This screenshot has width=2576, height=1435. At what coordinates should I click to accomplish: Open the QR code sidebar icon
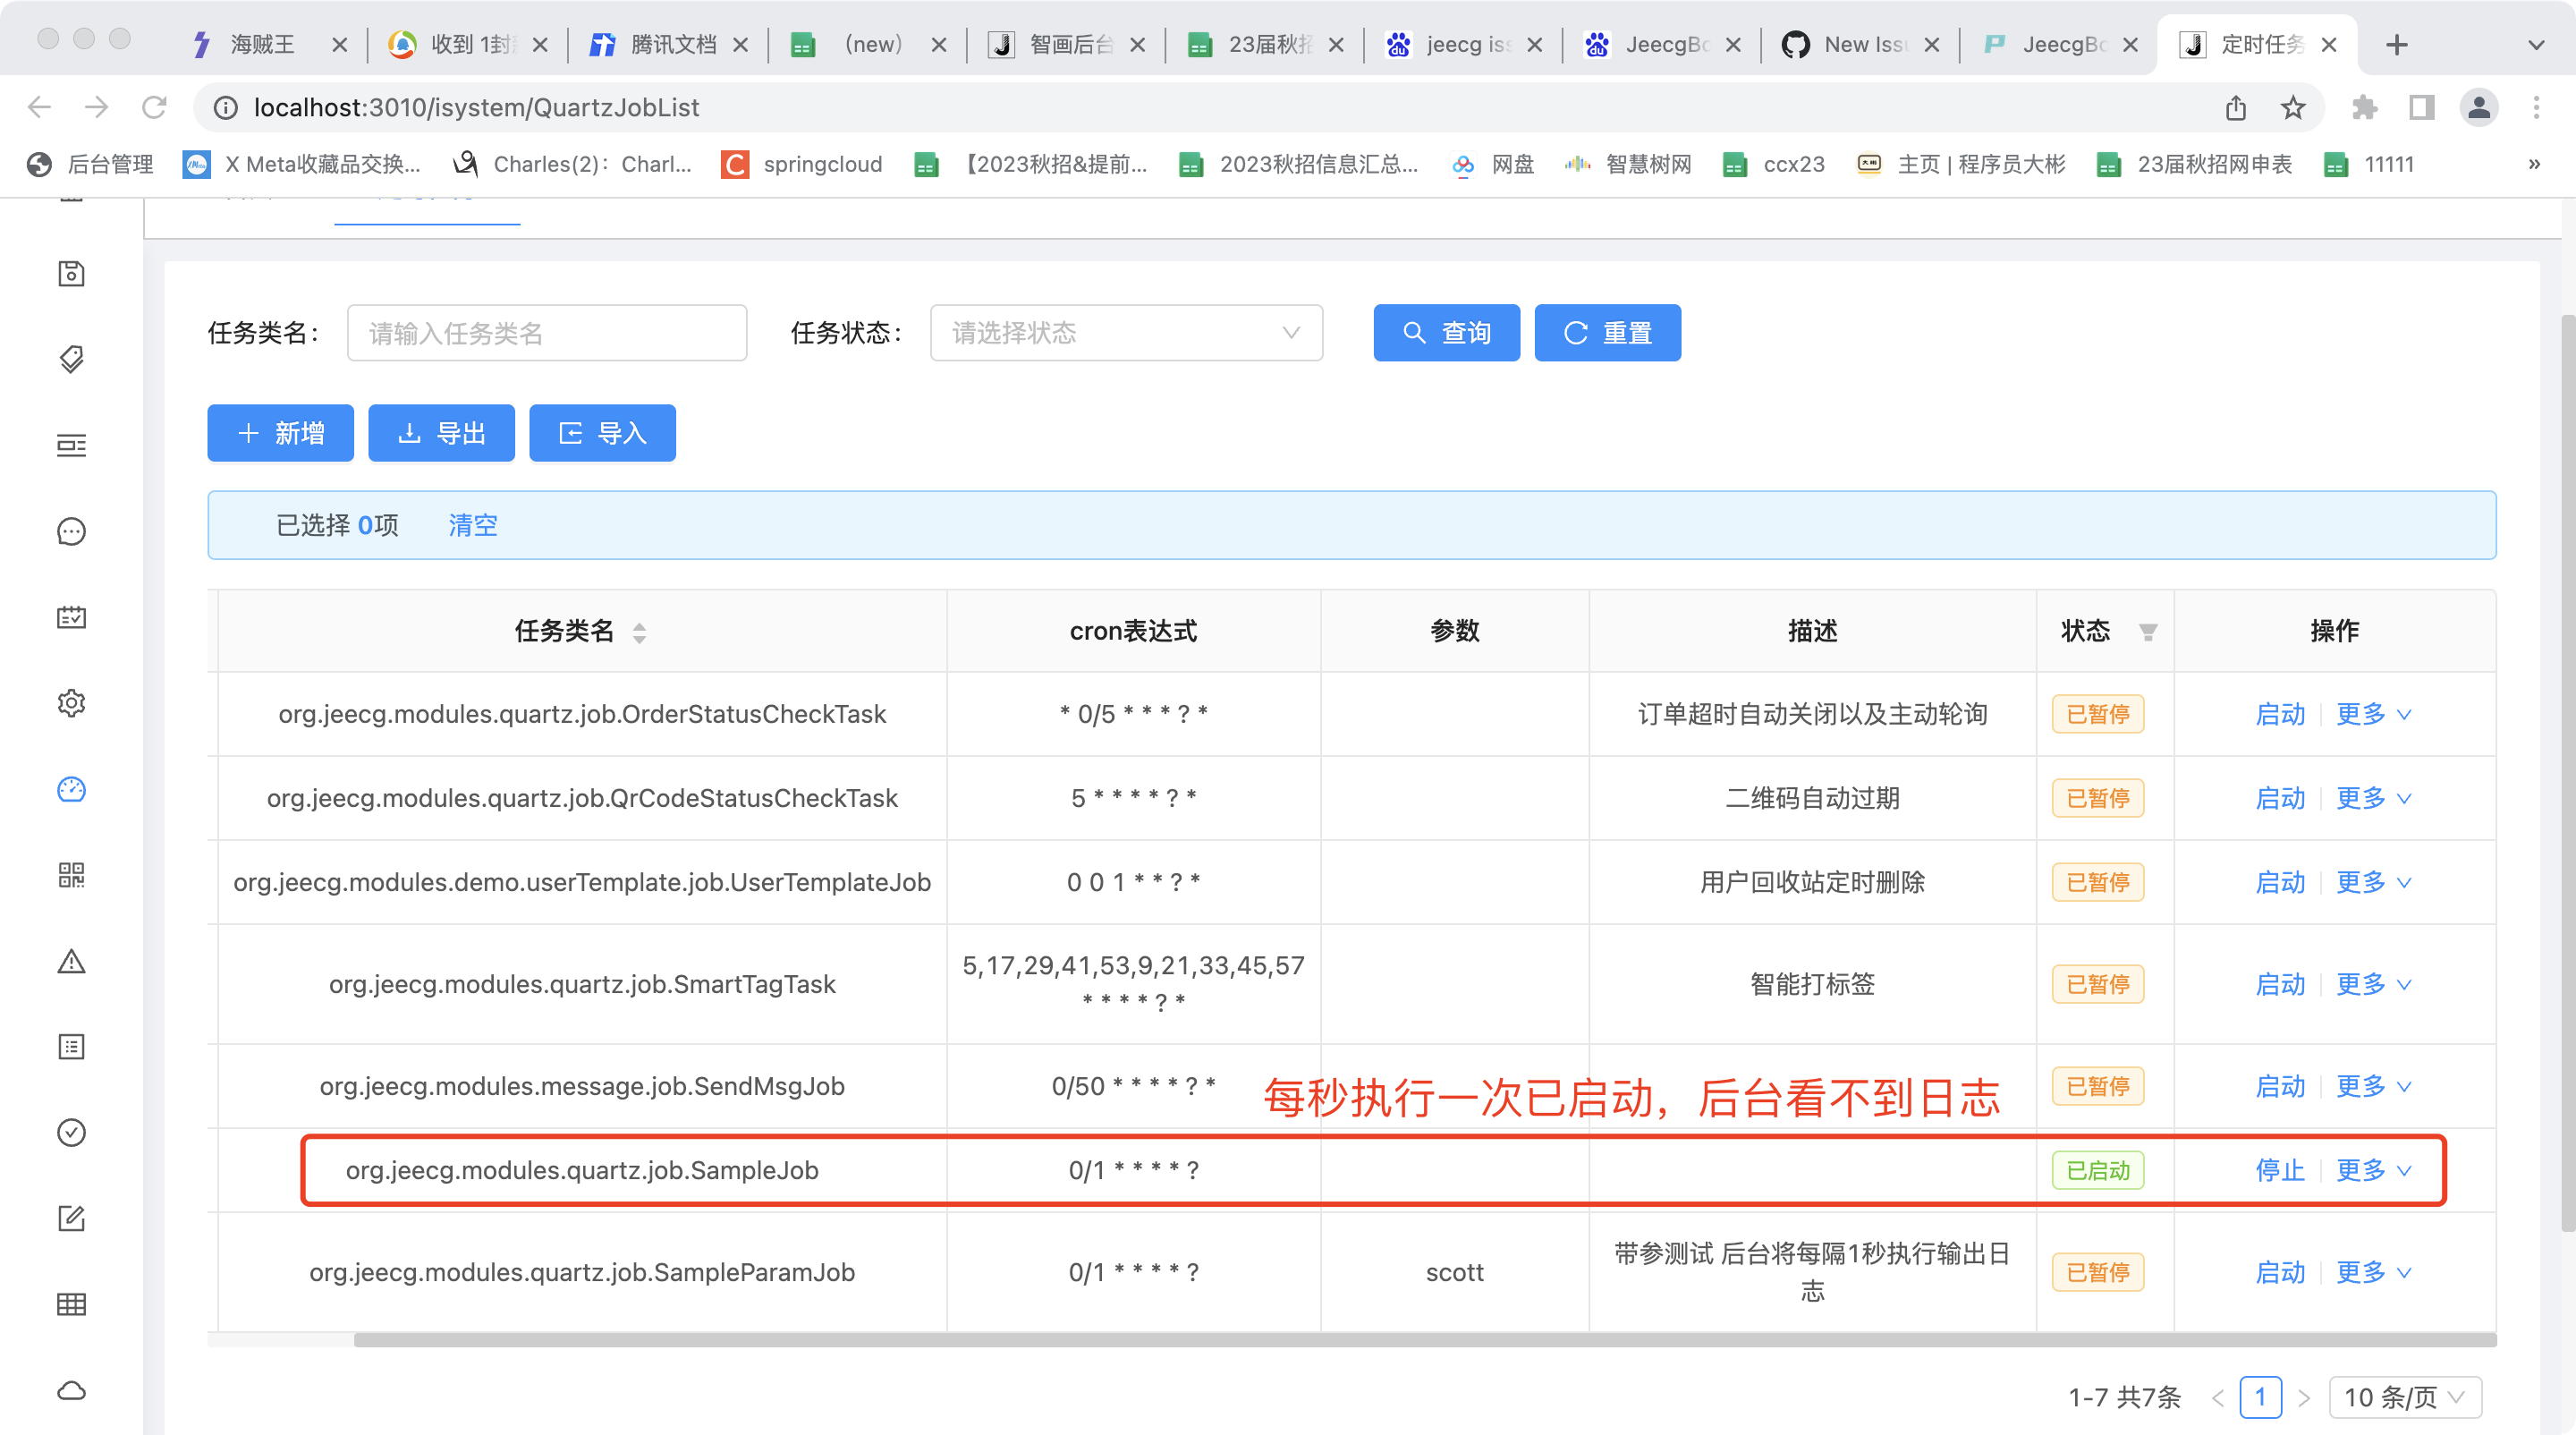(71, 875)
